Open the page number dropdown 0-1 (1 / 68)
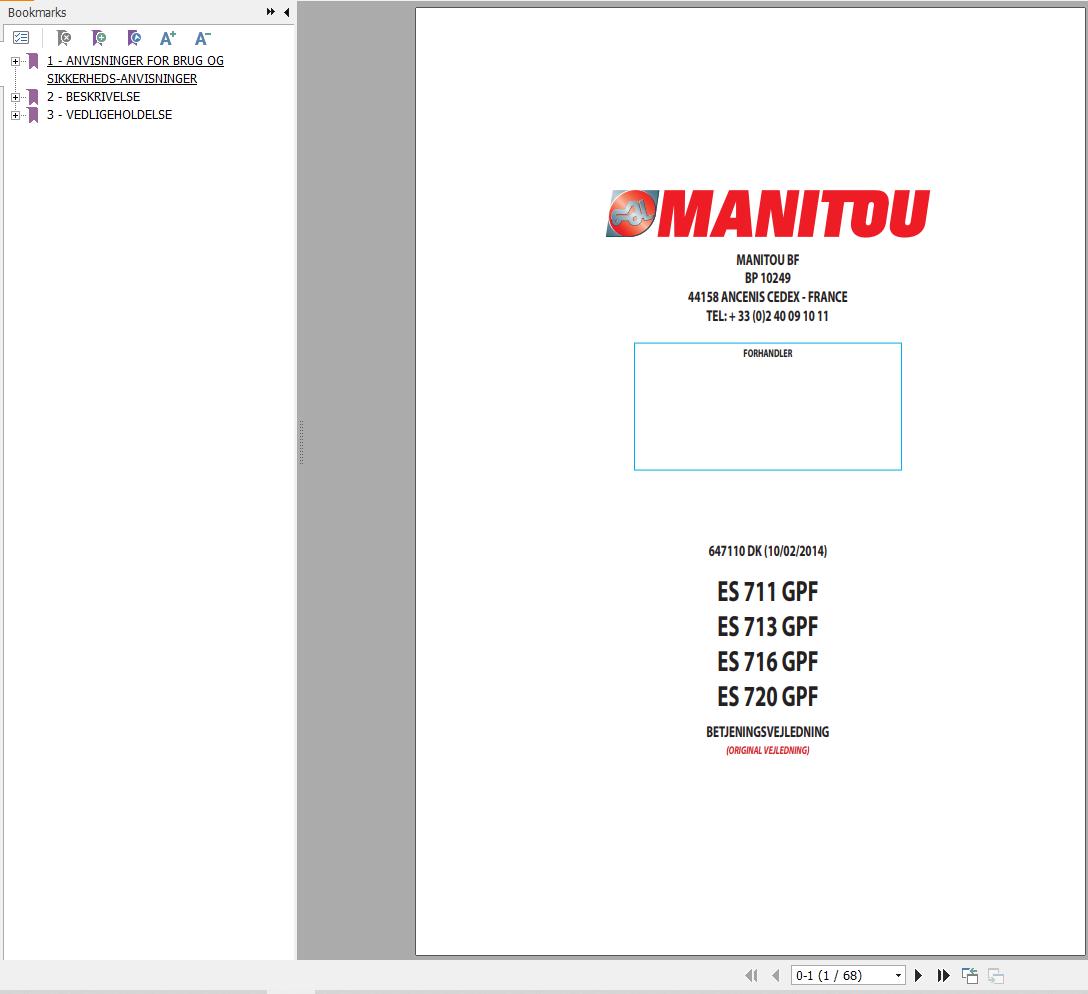1088x994 pixels. tap(898, 975)
